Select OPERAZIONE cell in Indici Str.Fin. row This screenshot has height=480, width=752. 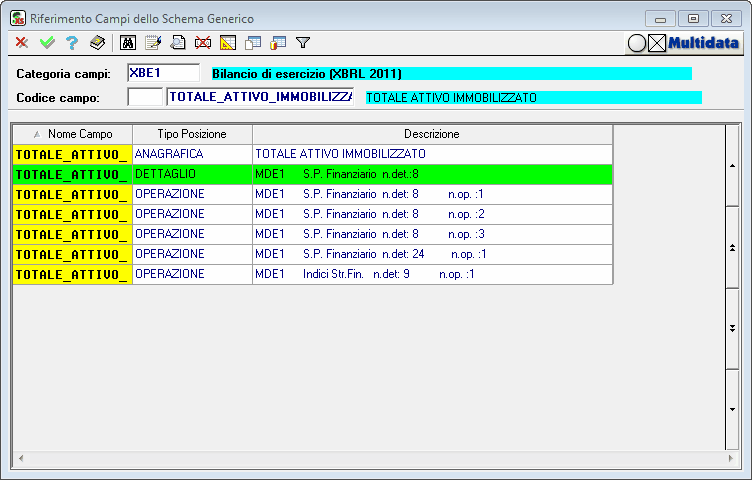click(x=192, y=274)
